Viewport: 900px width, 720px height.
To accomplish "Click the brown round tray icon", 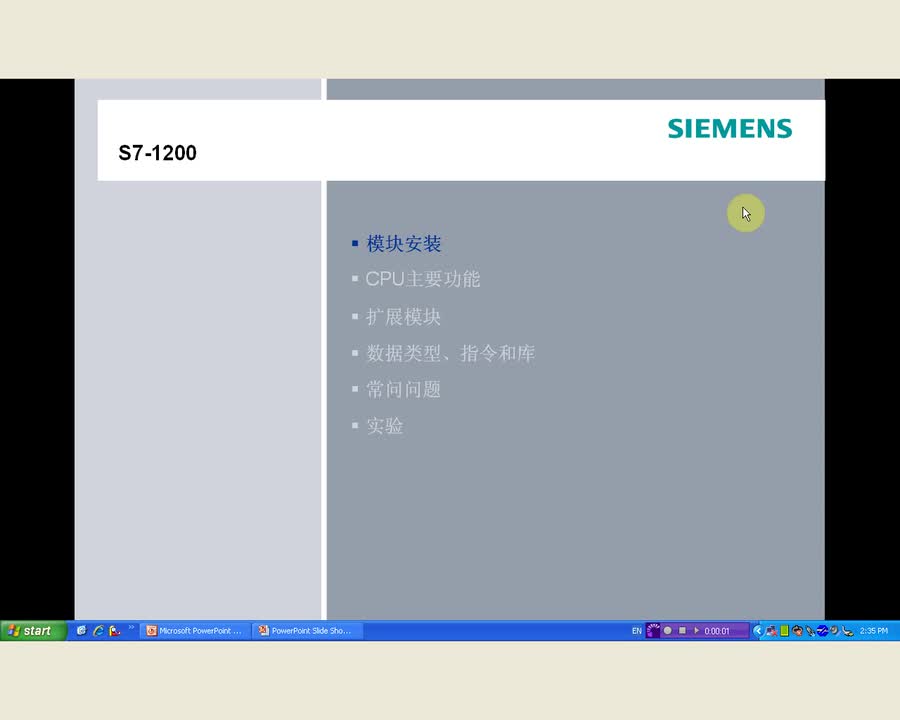I will tap(797, 630).
